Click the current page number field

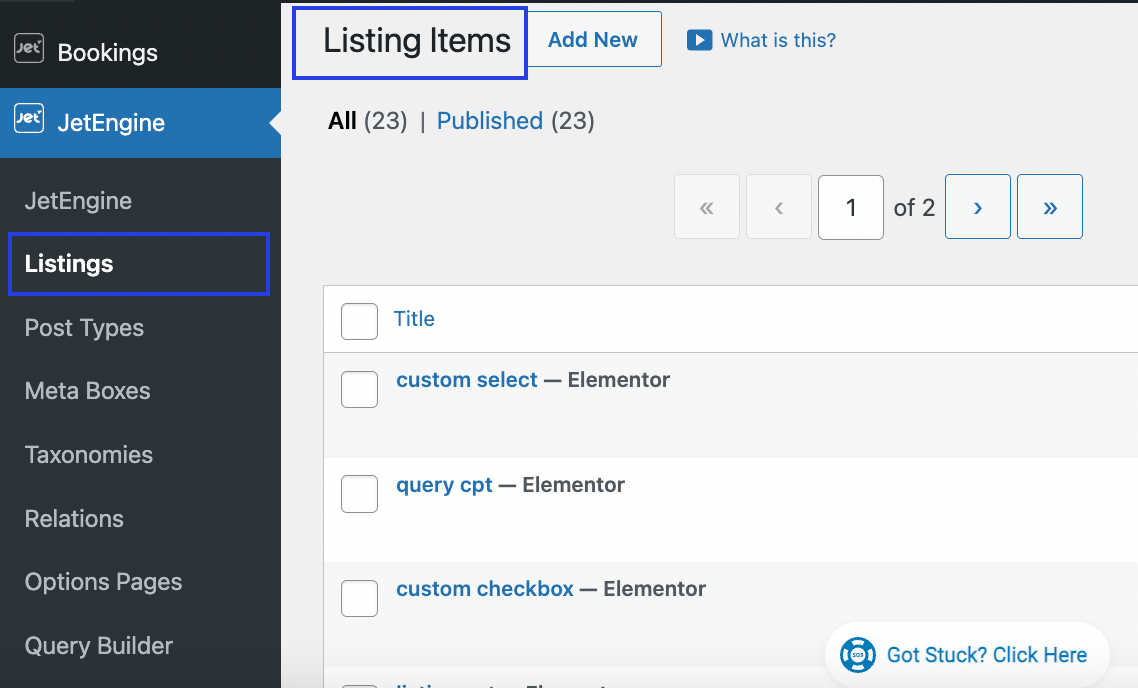[x=850, y=207]
